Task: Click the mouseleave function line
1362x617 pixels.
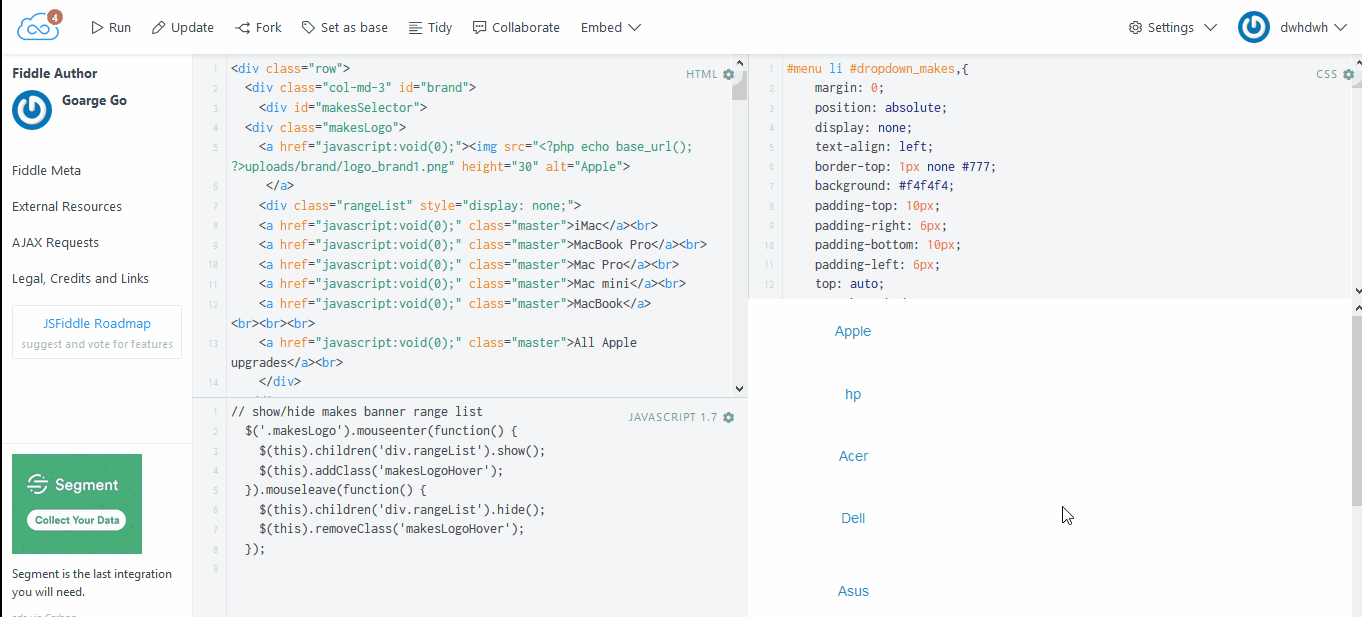Action: click(336, 490)
